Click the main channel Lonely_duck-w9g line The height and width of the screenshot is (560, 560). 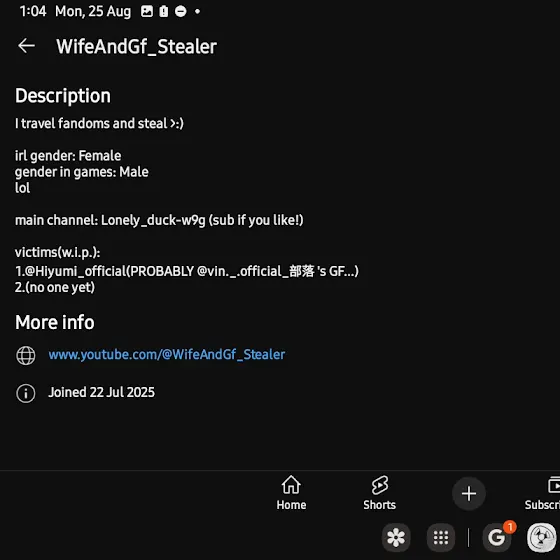tap(159, 220)
